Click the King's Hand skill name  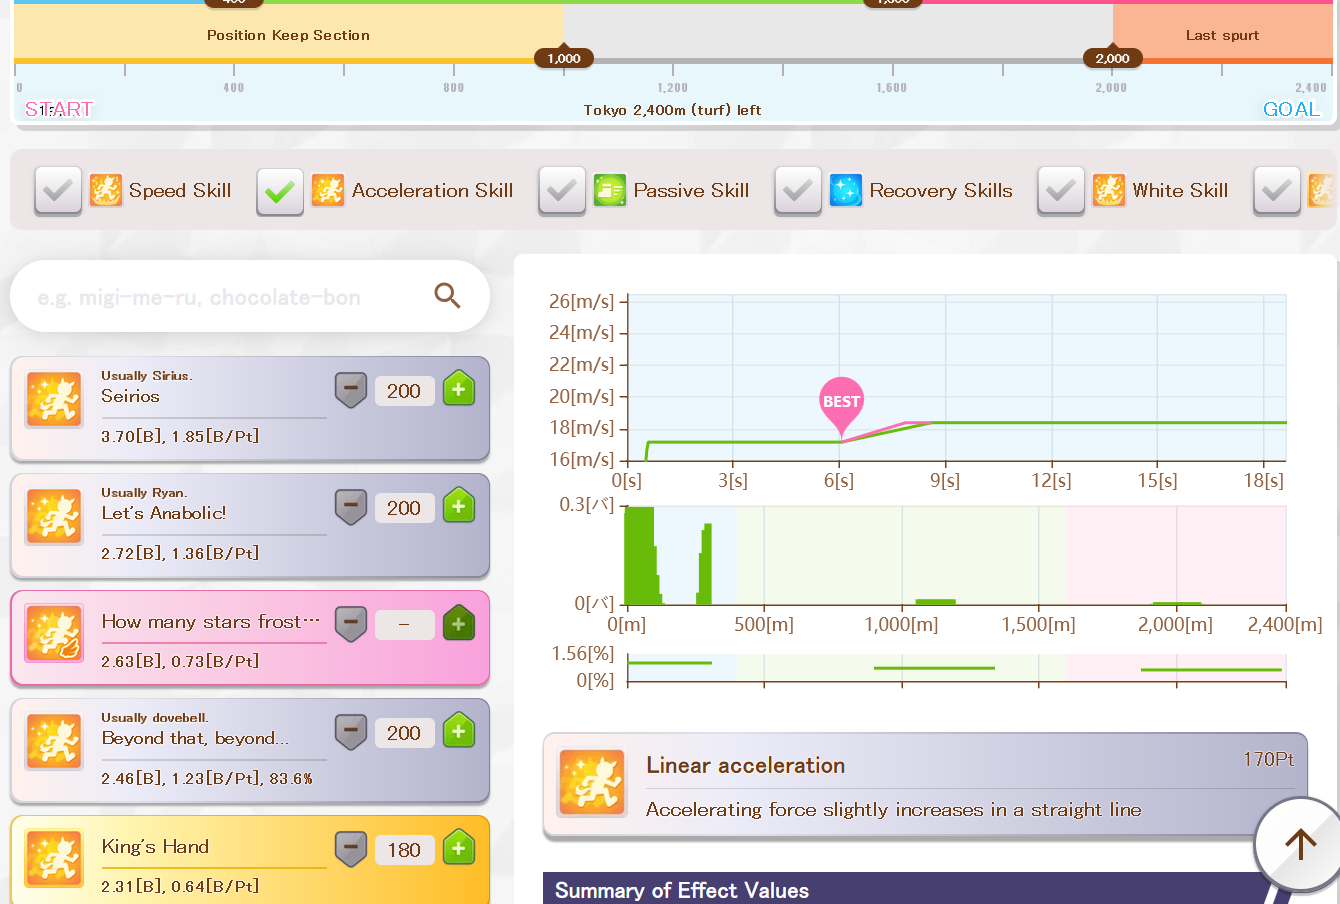[155, 847]
